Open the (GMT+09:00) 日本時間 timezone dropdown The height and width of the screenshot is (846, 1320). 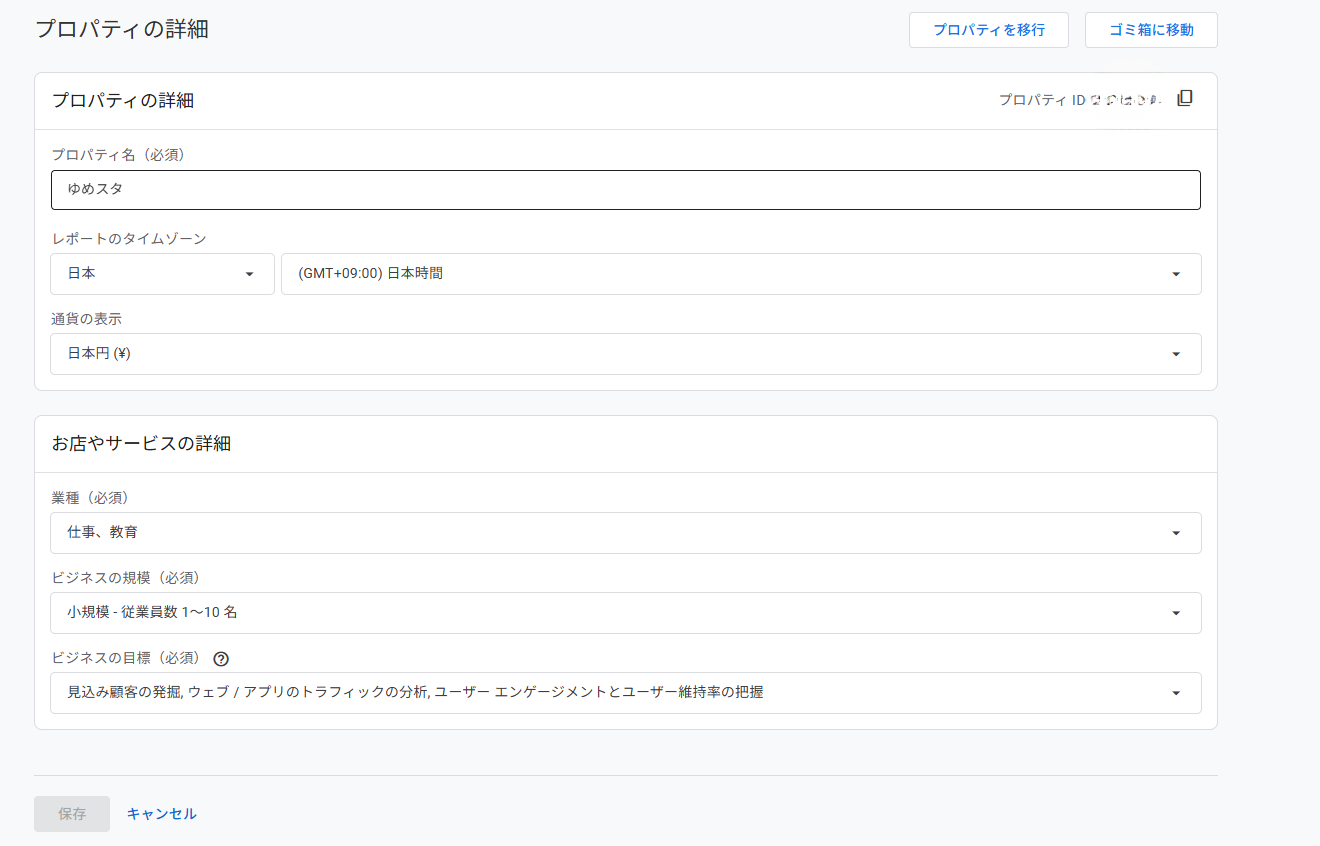[740, 274]
